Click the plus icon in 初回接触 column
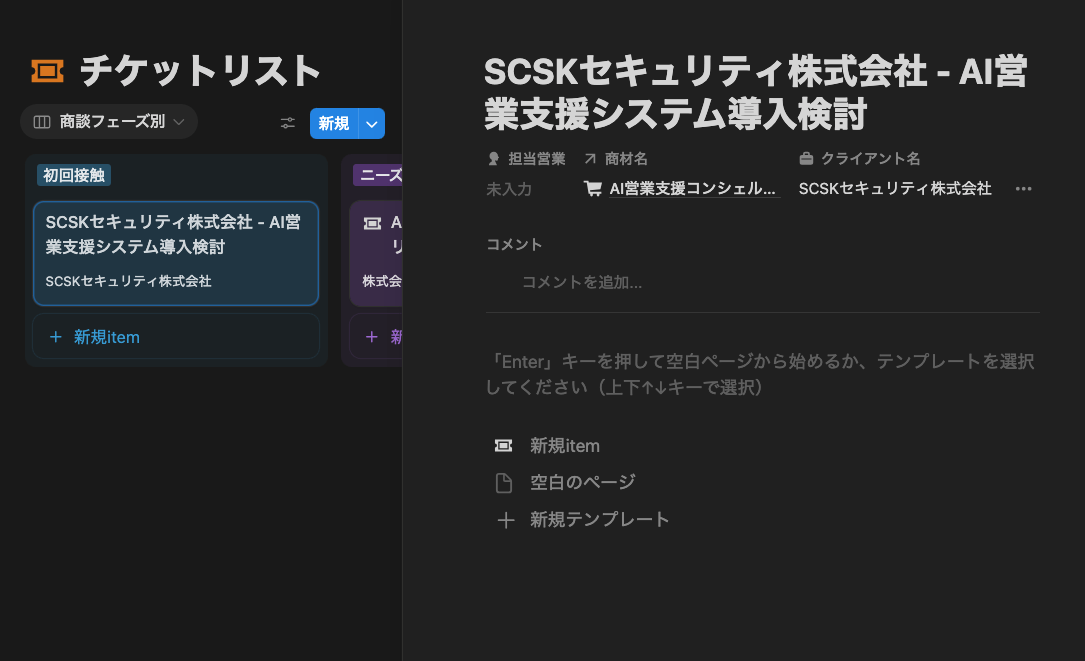The image size is (1085, 661). pyautogui.click(x=55, y=337)
